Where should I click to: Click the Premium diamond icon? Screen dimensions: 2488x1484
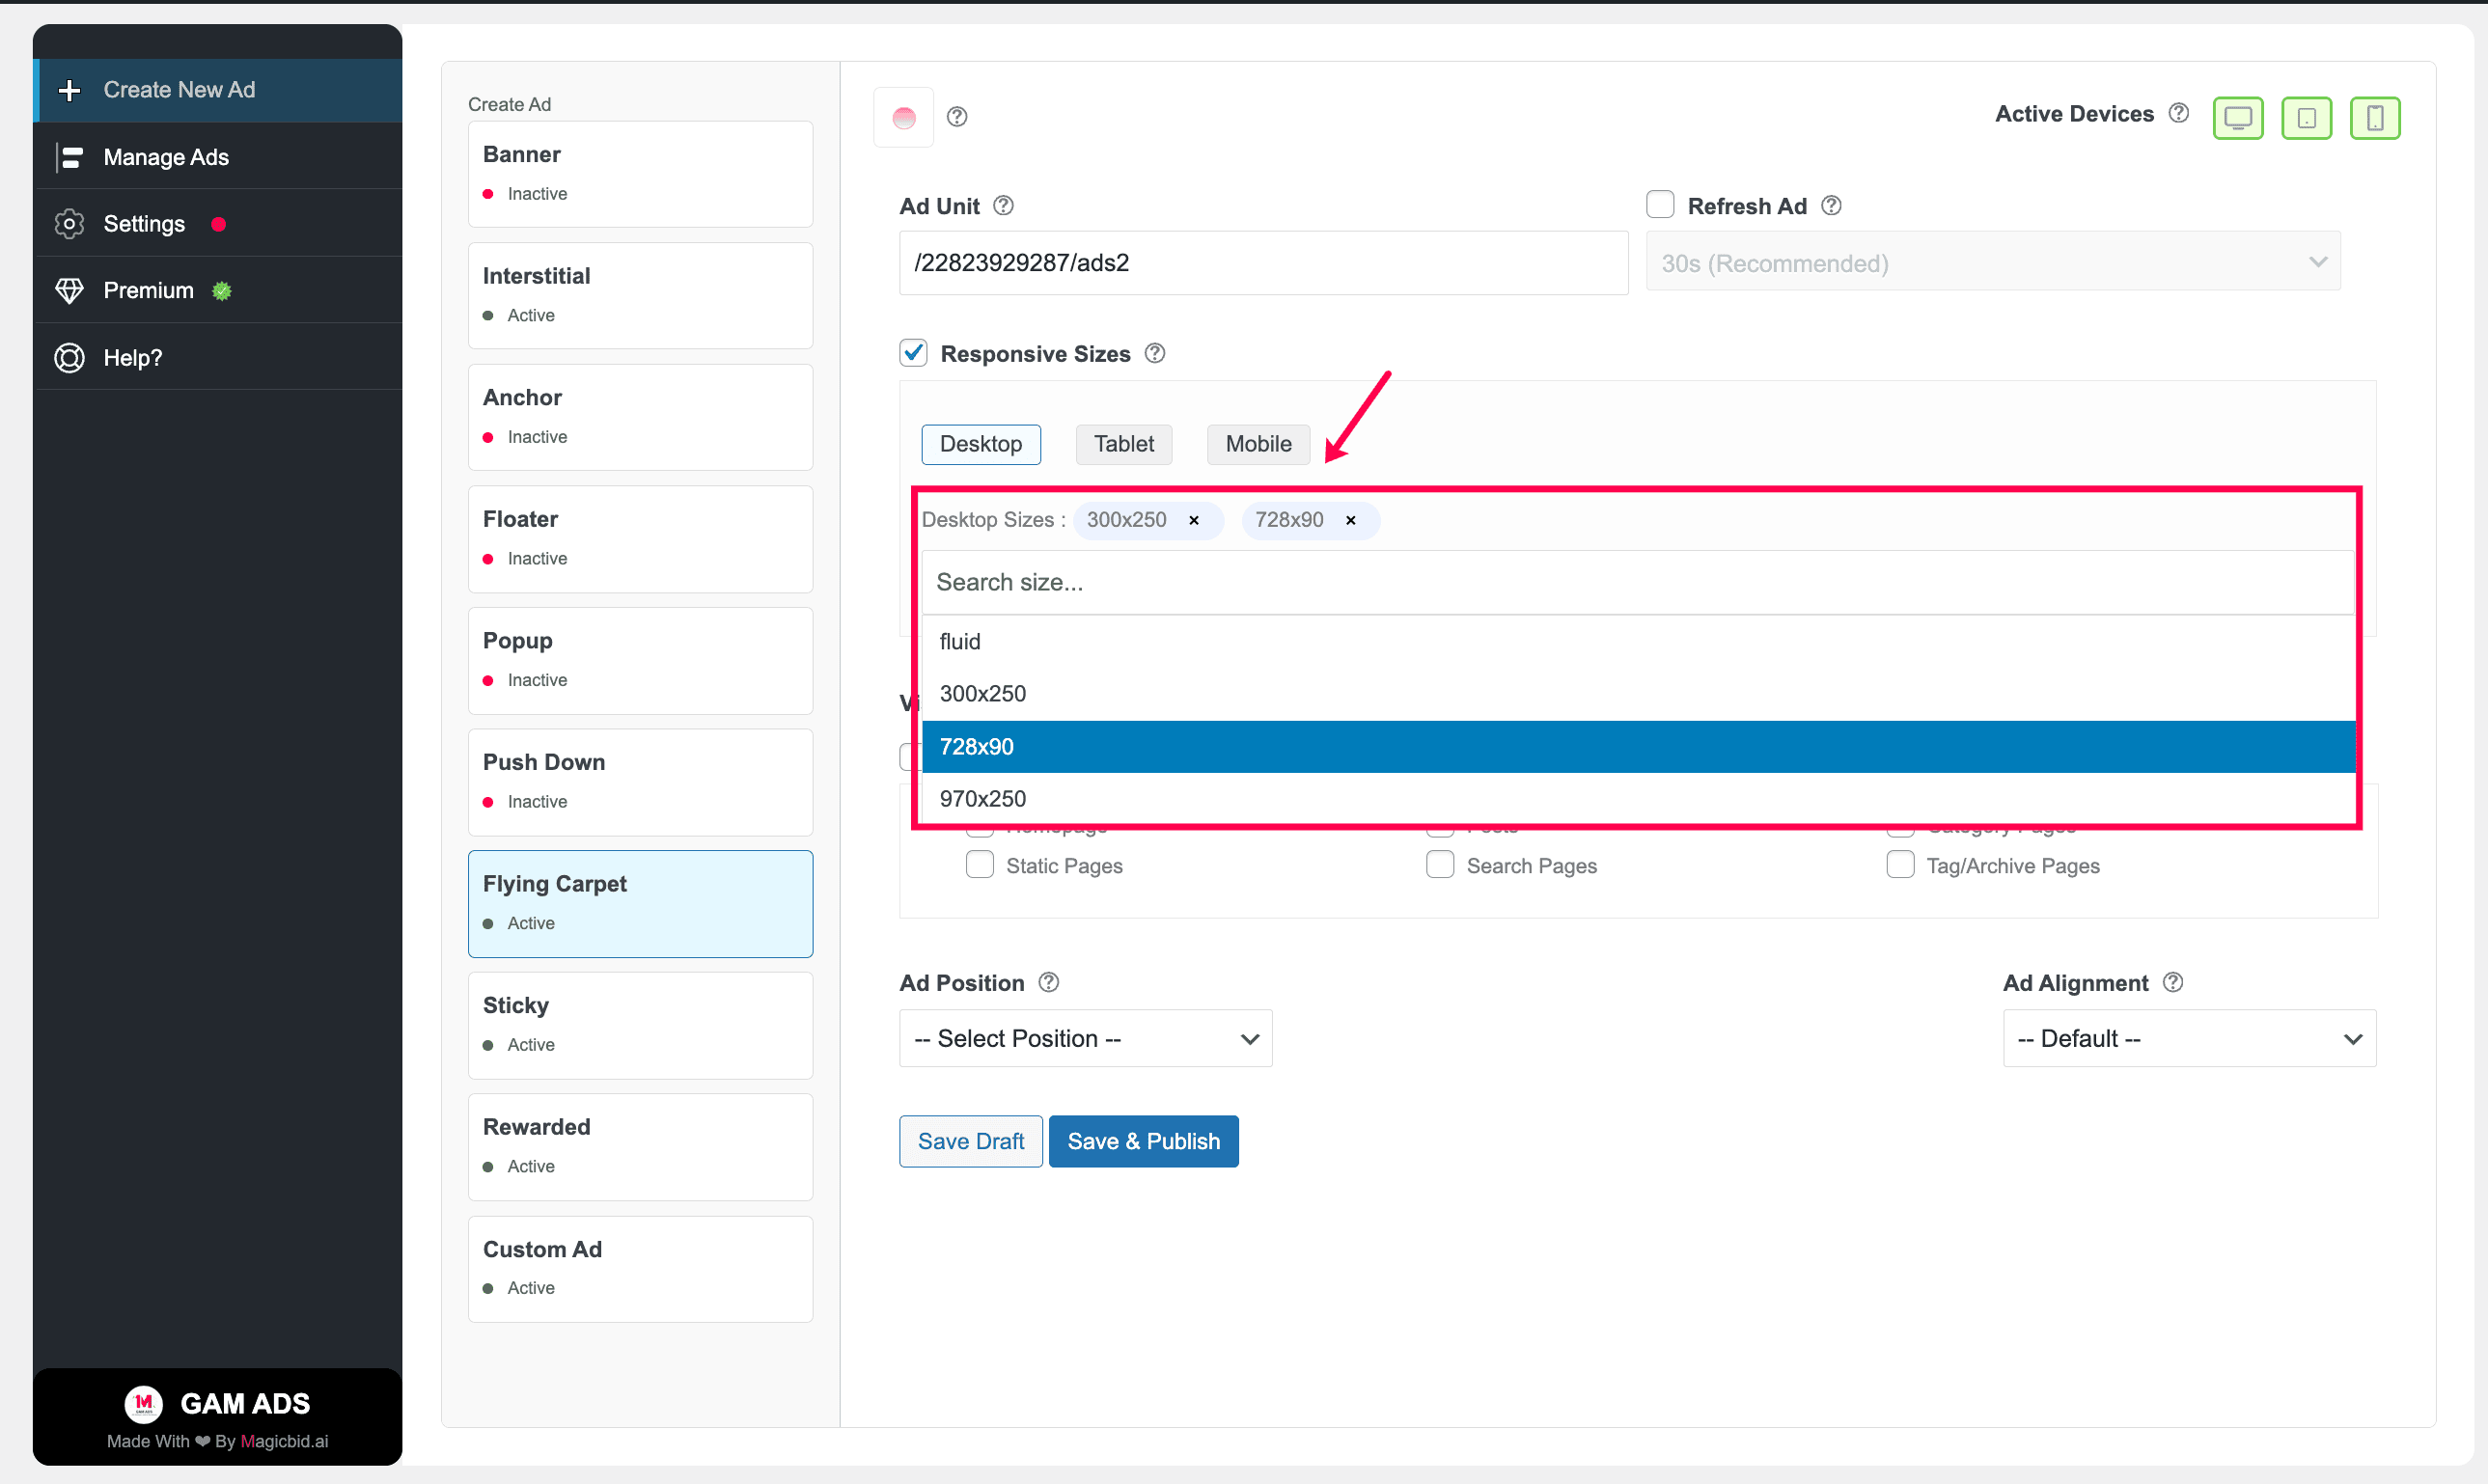69,291
